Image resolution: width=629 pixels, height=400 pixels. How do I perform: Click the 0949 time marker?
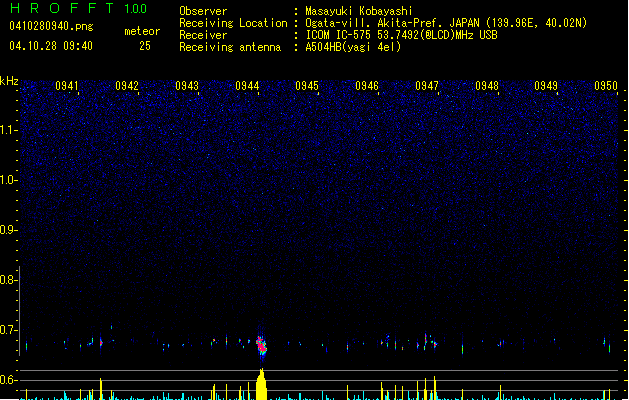pos(546,86)
